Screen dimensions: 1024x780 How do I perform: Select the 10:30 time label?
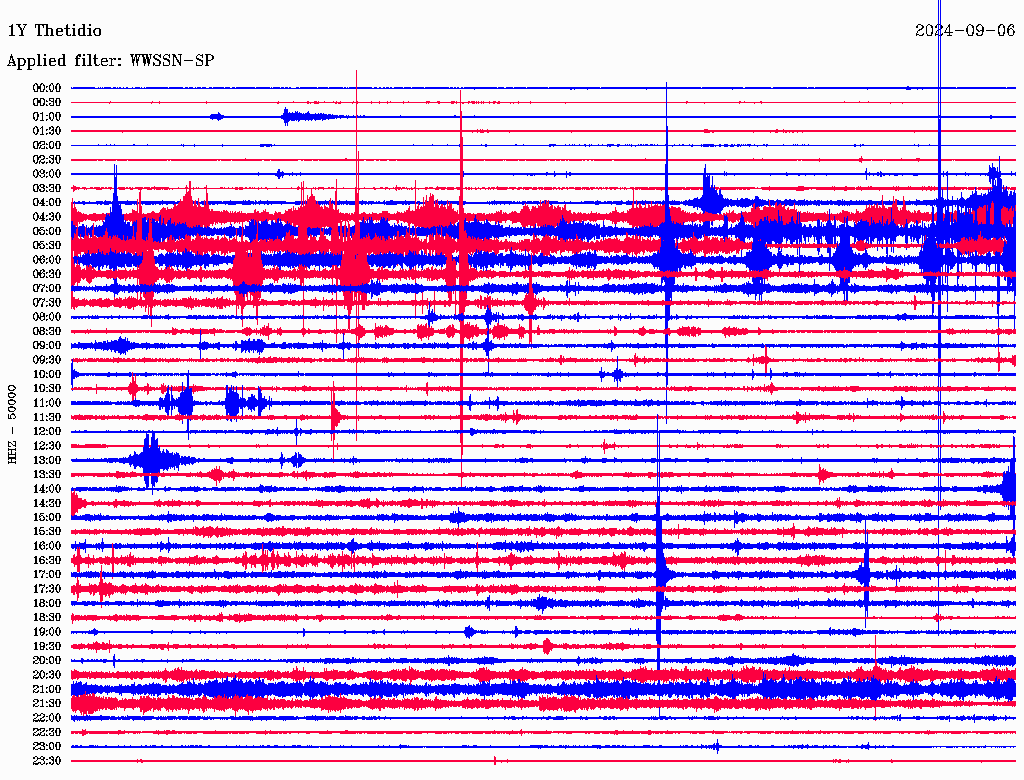pyautogui.click(x=47, y=389)
